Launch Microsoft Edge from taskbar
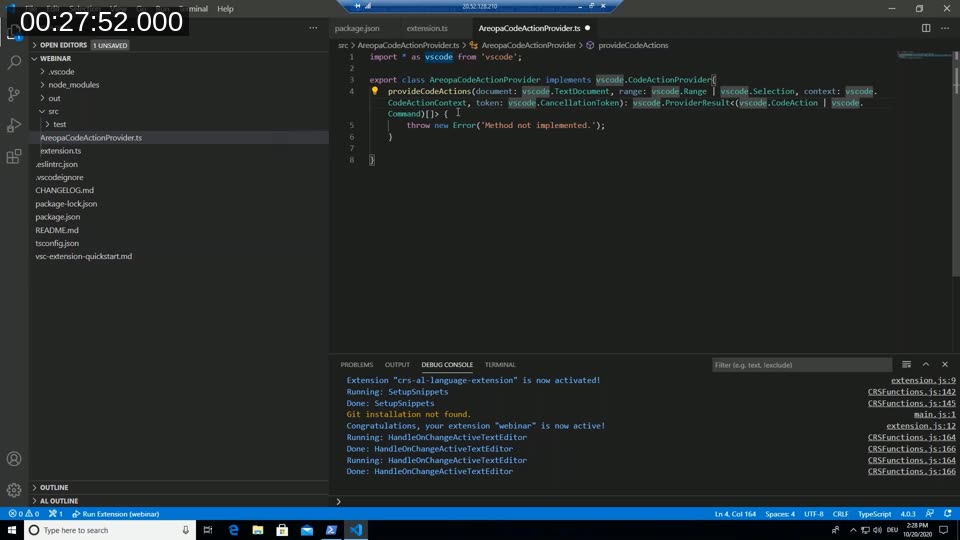The height and width of the screenshot is (540, 960). point(233,530)
